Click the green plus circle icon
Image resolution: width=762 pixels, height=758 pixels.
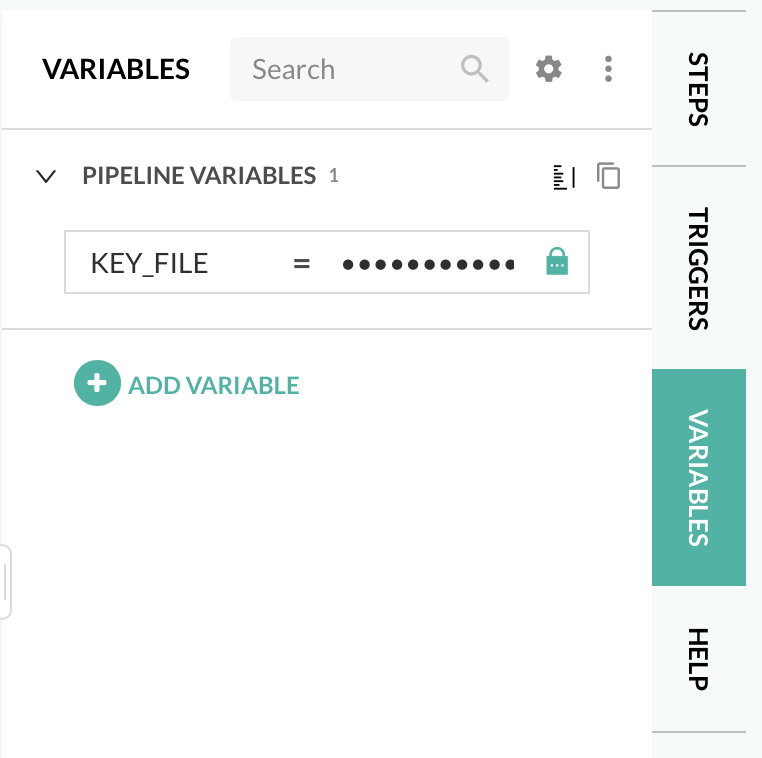tap(97, 384)
